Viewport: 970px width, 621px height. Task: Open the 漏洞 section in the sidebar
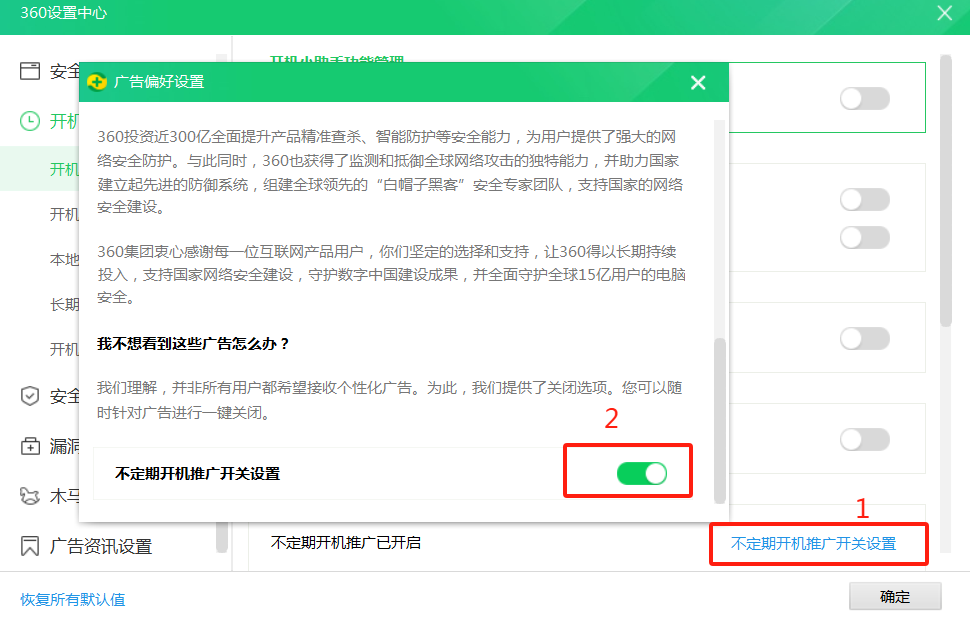point(64,446)
